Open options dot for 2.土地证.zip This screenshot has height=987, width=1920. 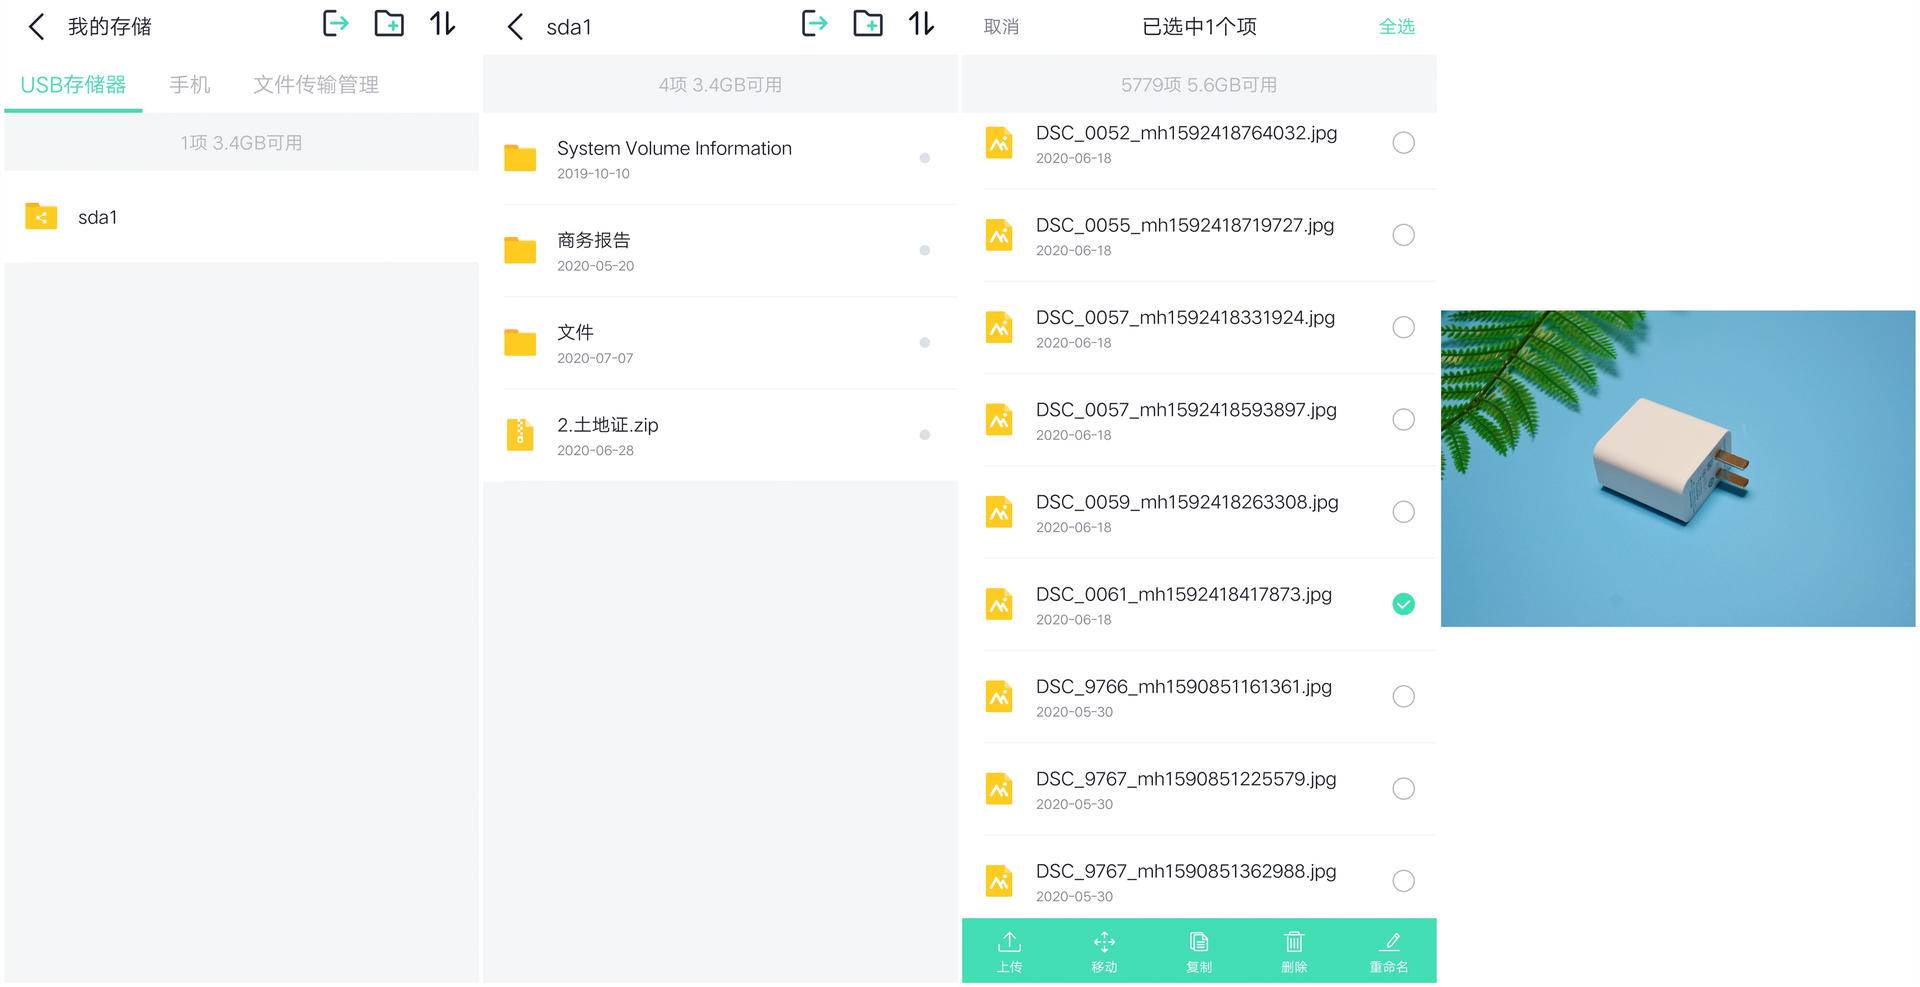pos(925,436)
